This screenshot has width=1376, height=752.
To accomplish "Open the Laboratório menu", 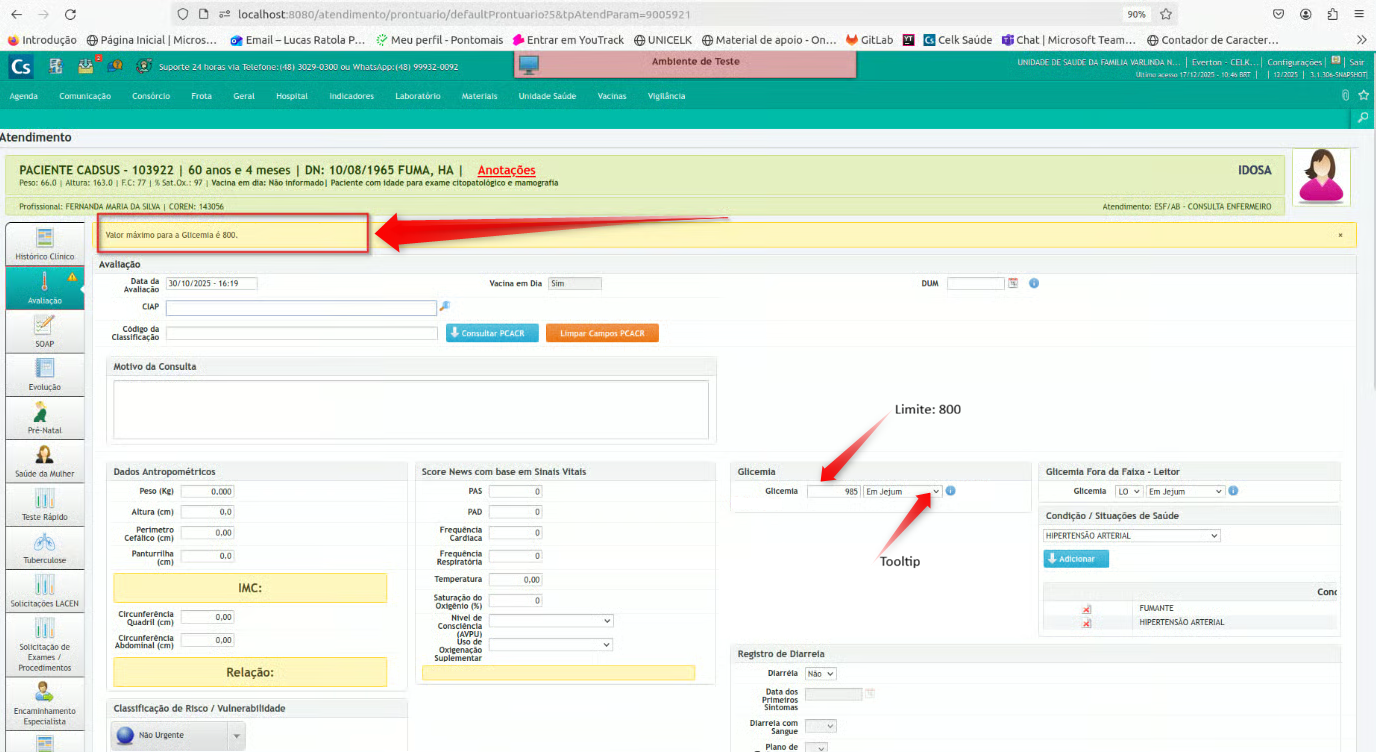I will pos(417,96).
